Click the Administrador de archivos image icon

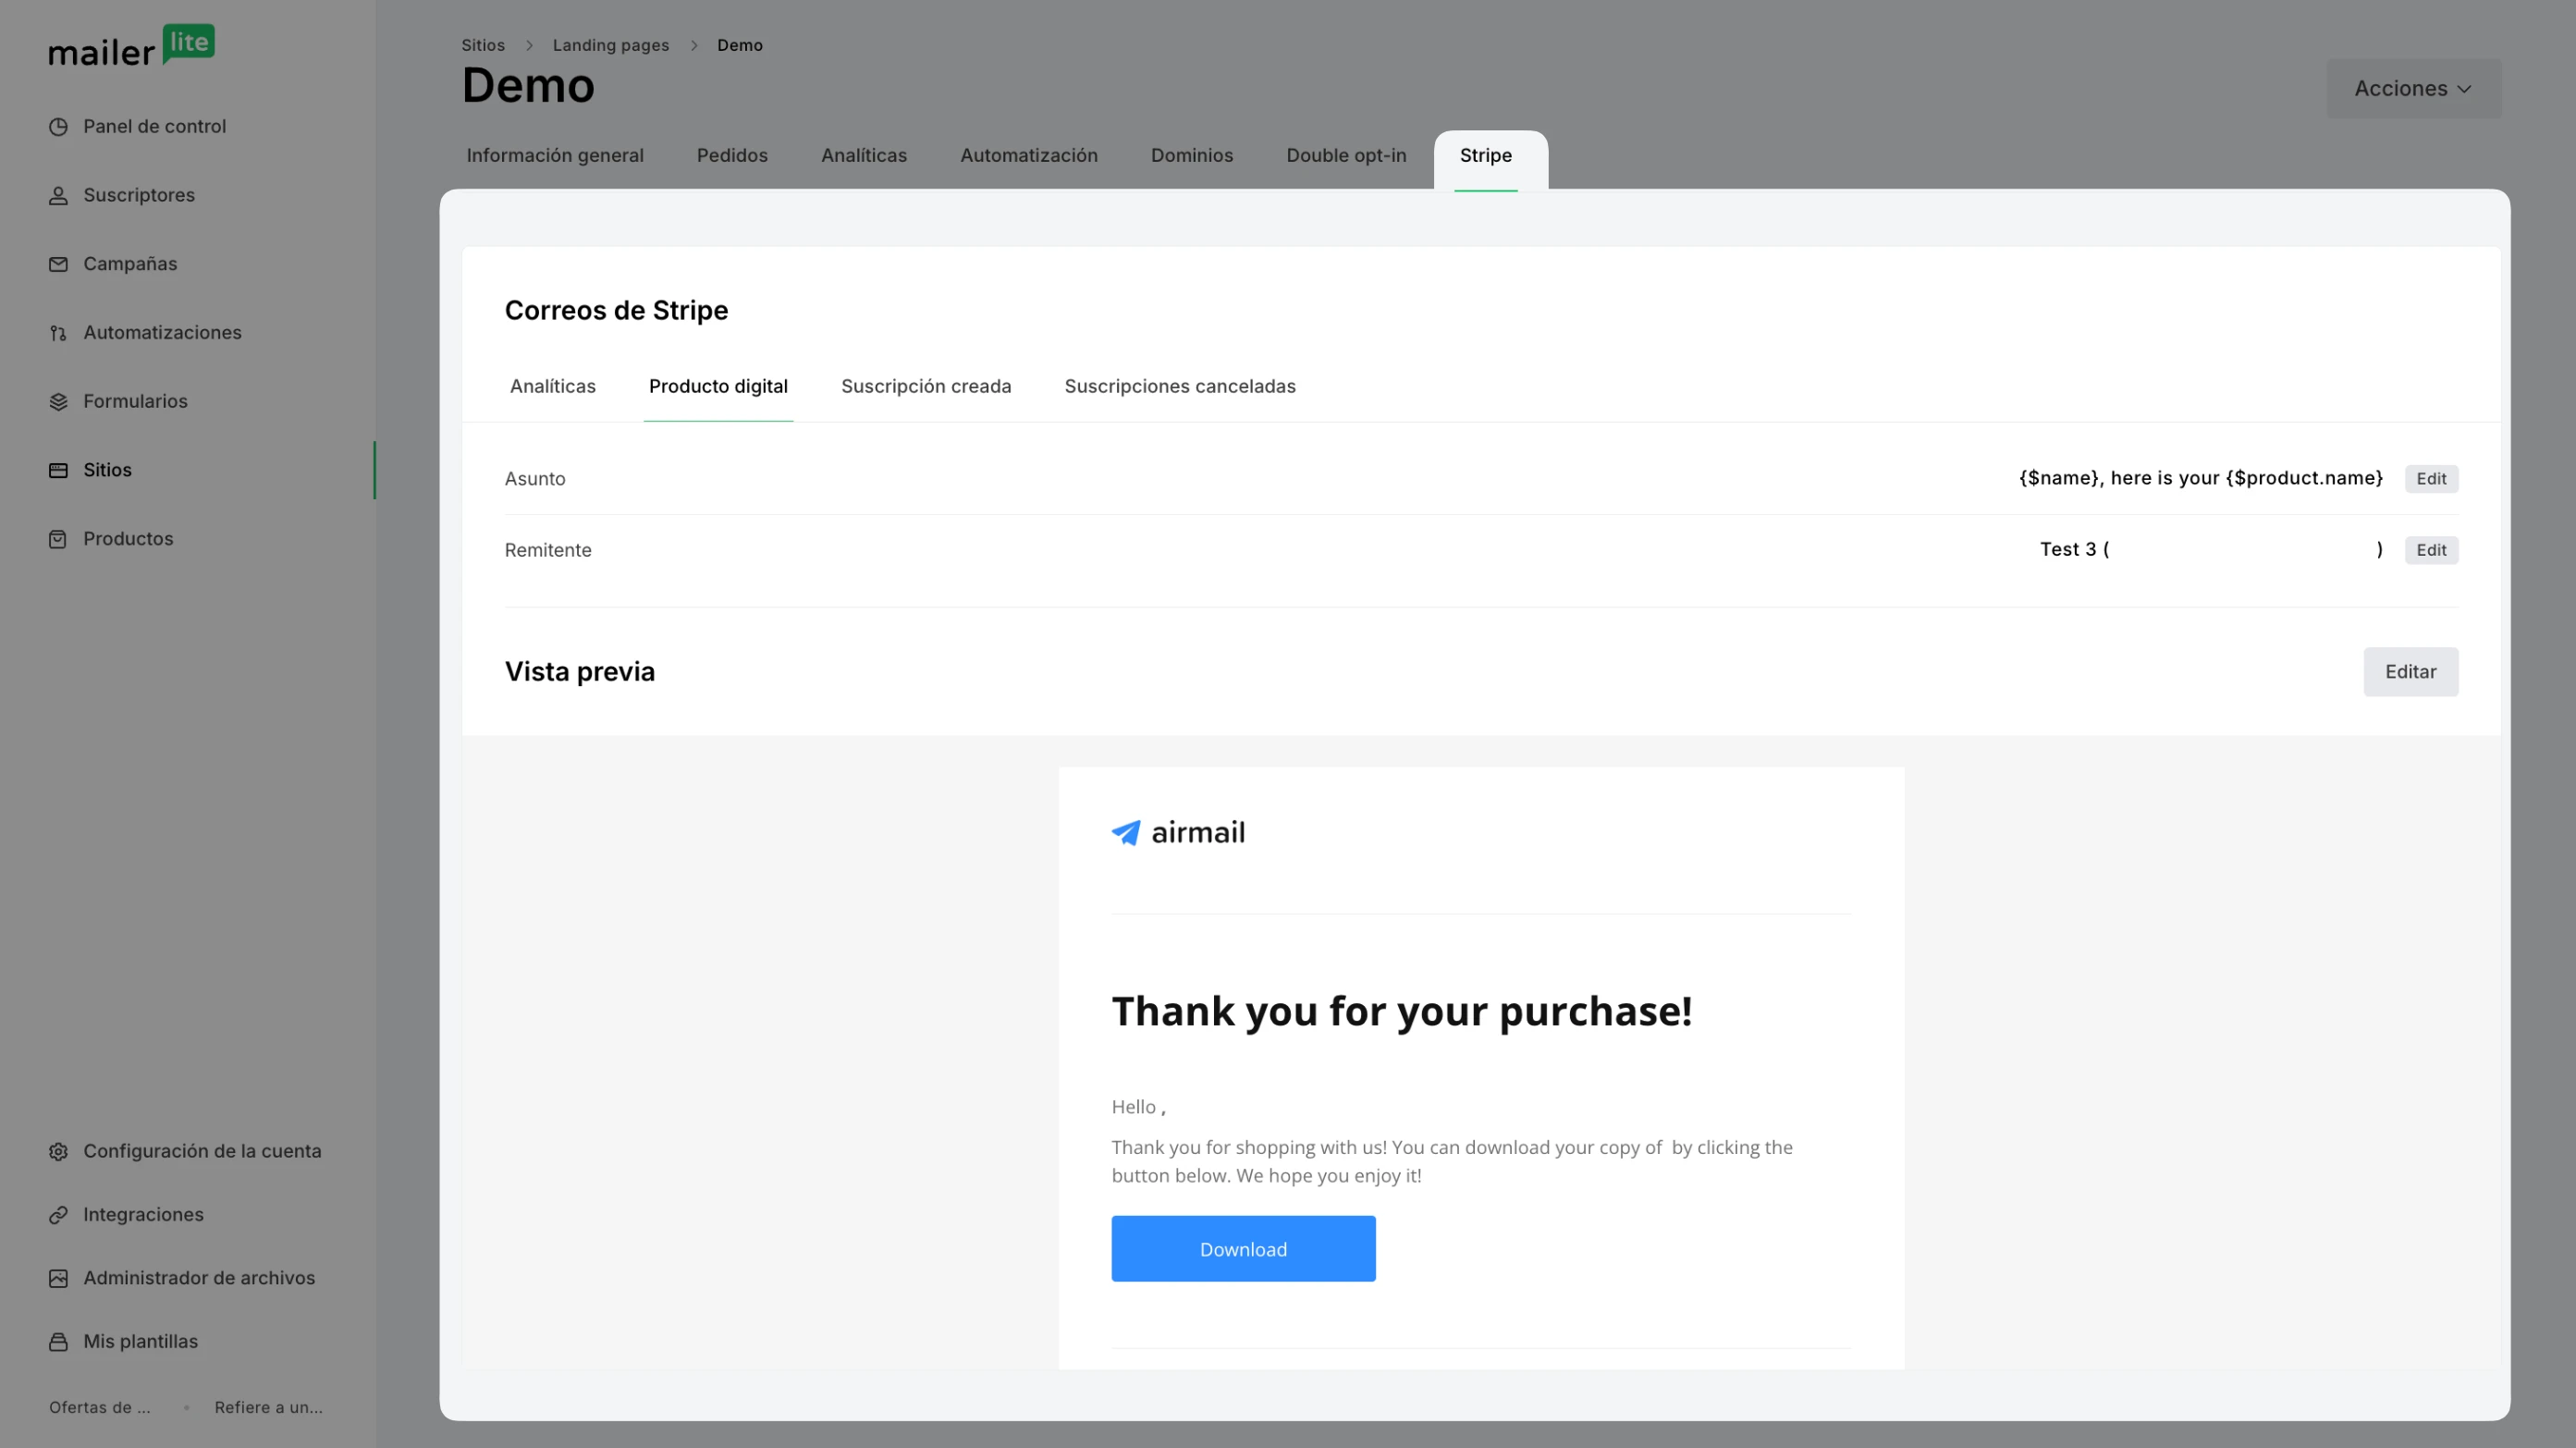58,1279
